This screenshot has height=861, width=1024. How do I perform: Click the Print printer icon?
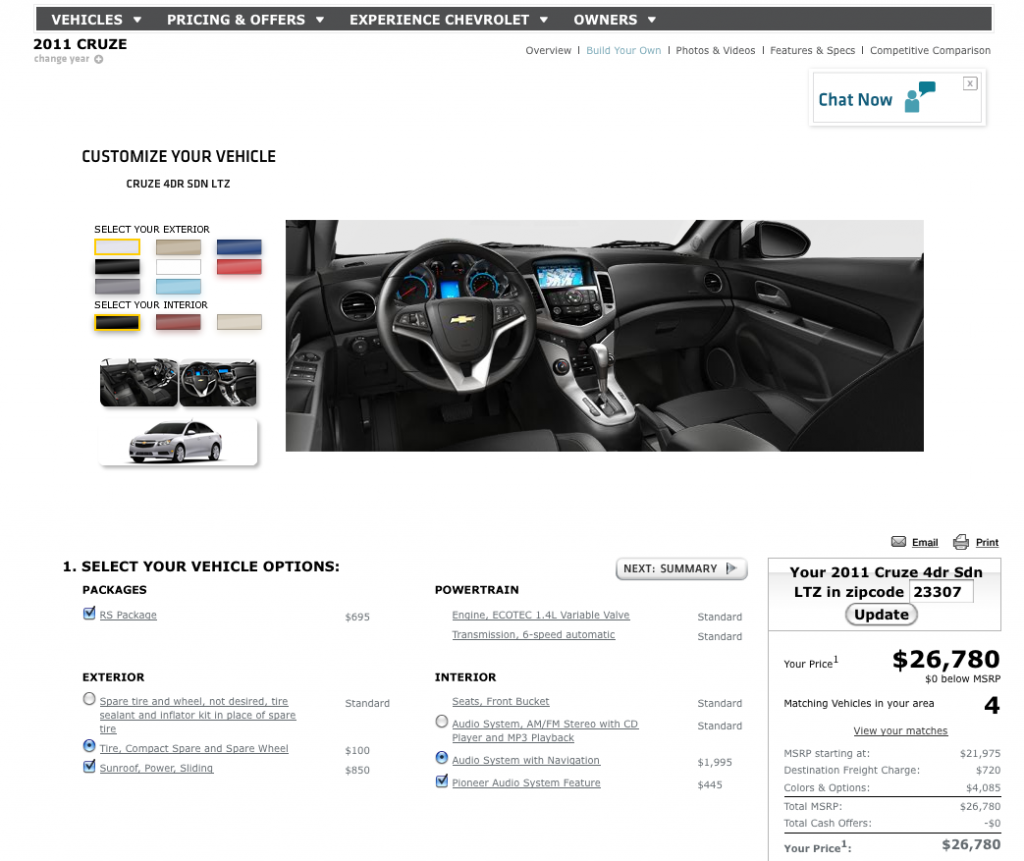(961, 542)
